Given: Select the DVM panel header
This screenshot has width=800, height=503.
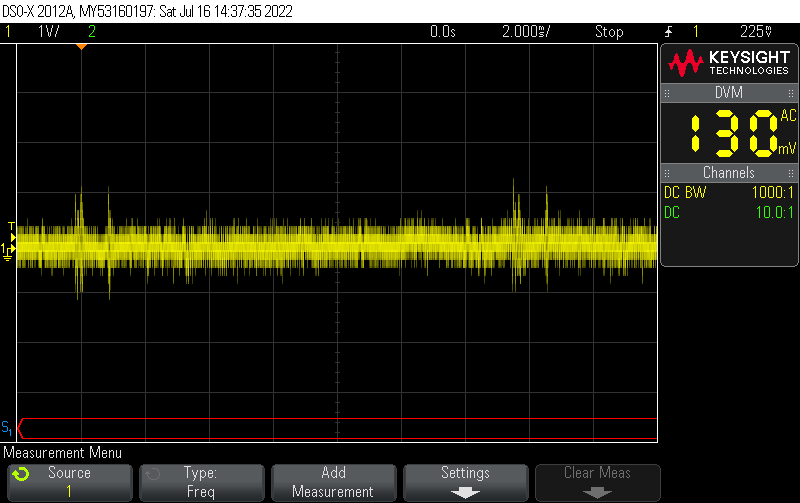Looking at the screenshot, I should 729,93.
